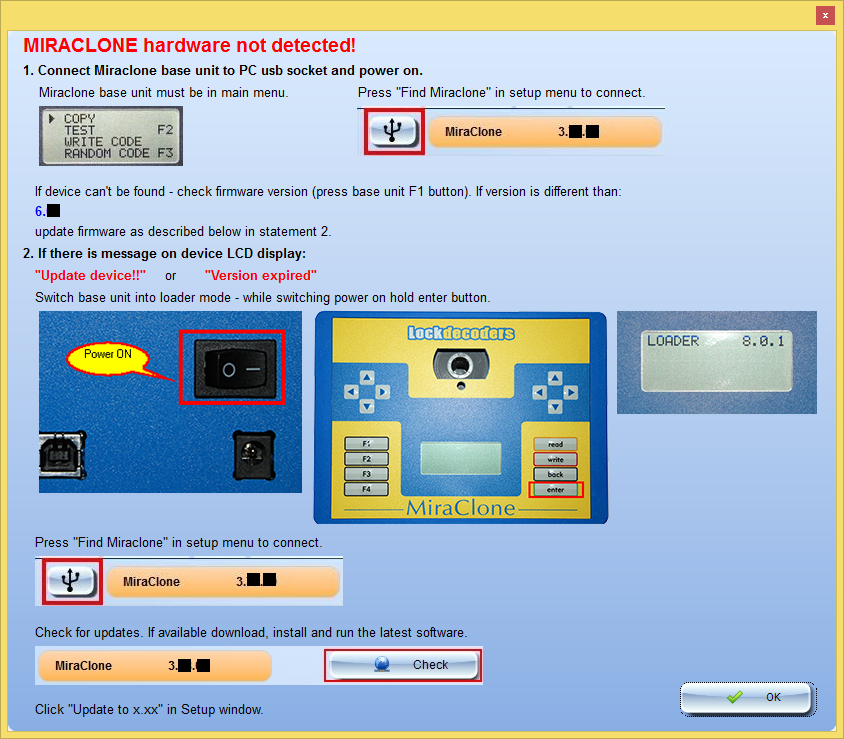This screenshot has height=739, width=844.
Task: Click the text "Miraclone base unit must be in main menu."
Action: coord(164,93)
